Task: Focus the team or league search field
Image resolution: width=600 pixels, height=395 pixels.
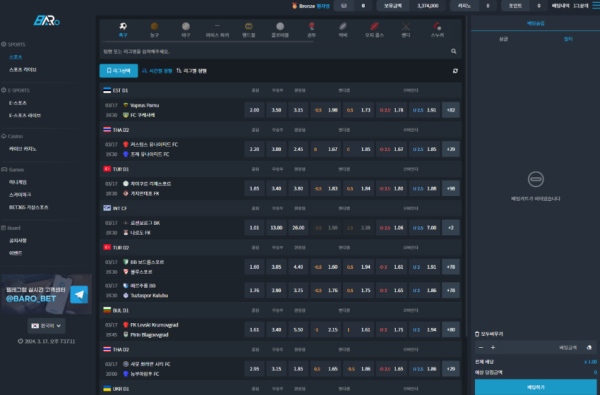Action: 276,51
